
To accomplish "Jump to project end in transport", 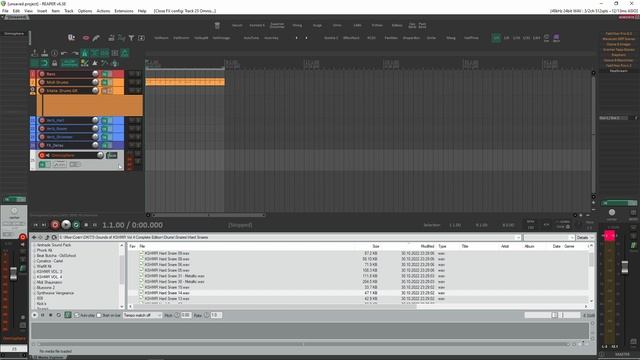I will click(44, 225).
